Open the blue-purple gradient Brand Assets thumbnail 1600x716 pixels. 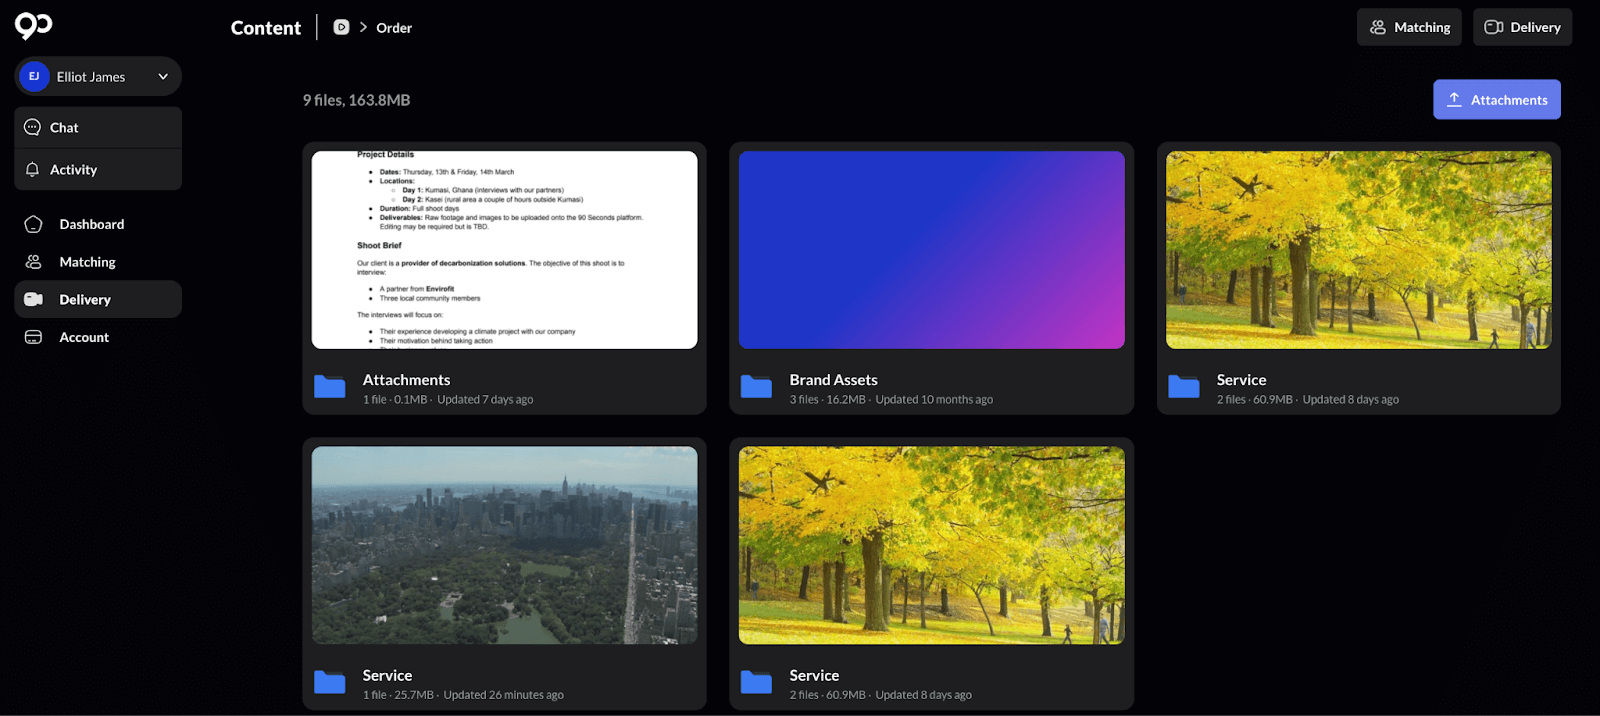931,250
